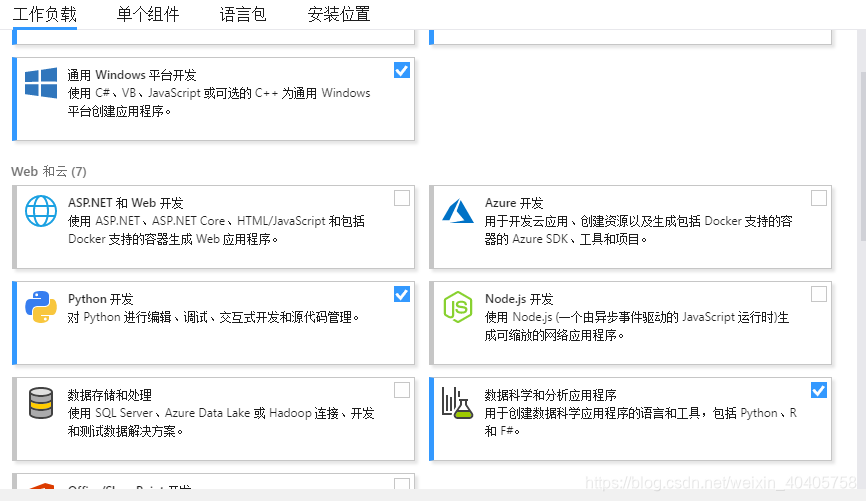The height and width of the screenshot is (501, 866).
Task: Uncheck 通用 Windows 平台开发 checkbox
Action: click(x=402, y=70)
